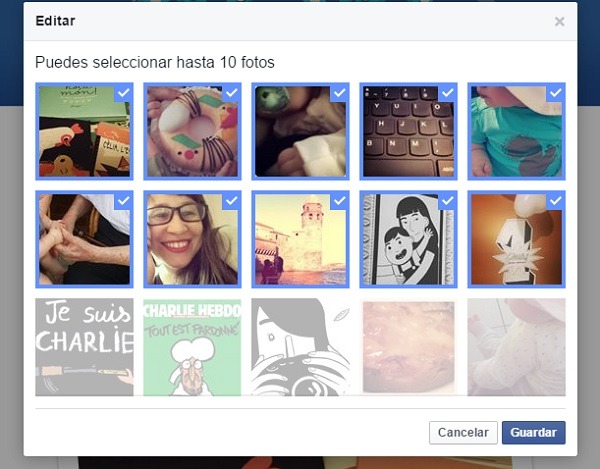600x469 pixels.
Task: Uncheck the checkmark on the mother and child drawing
Action: 448,200
